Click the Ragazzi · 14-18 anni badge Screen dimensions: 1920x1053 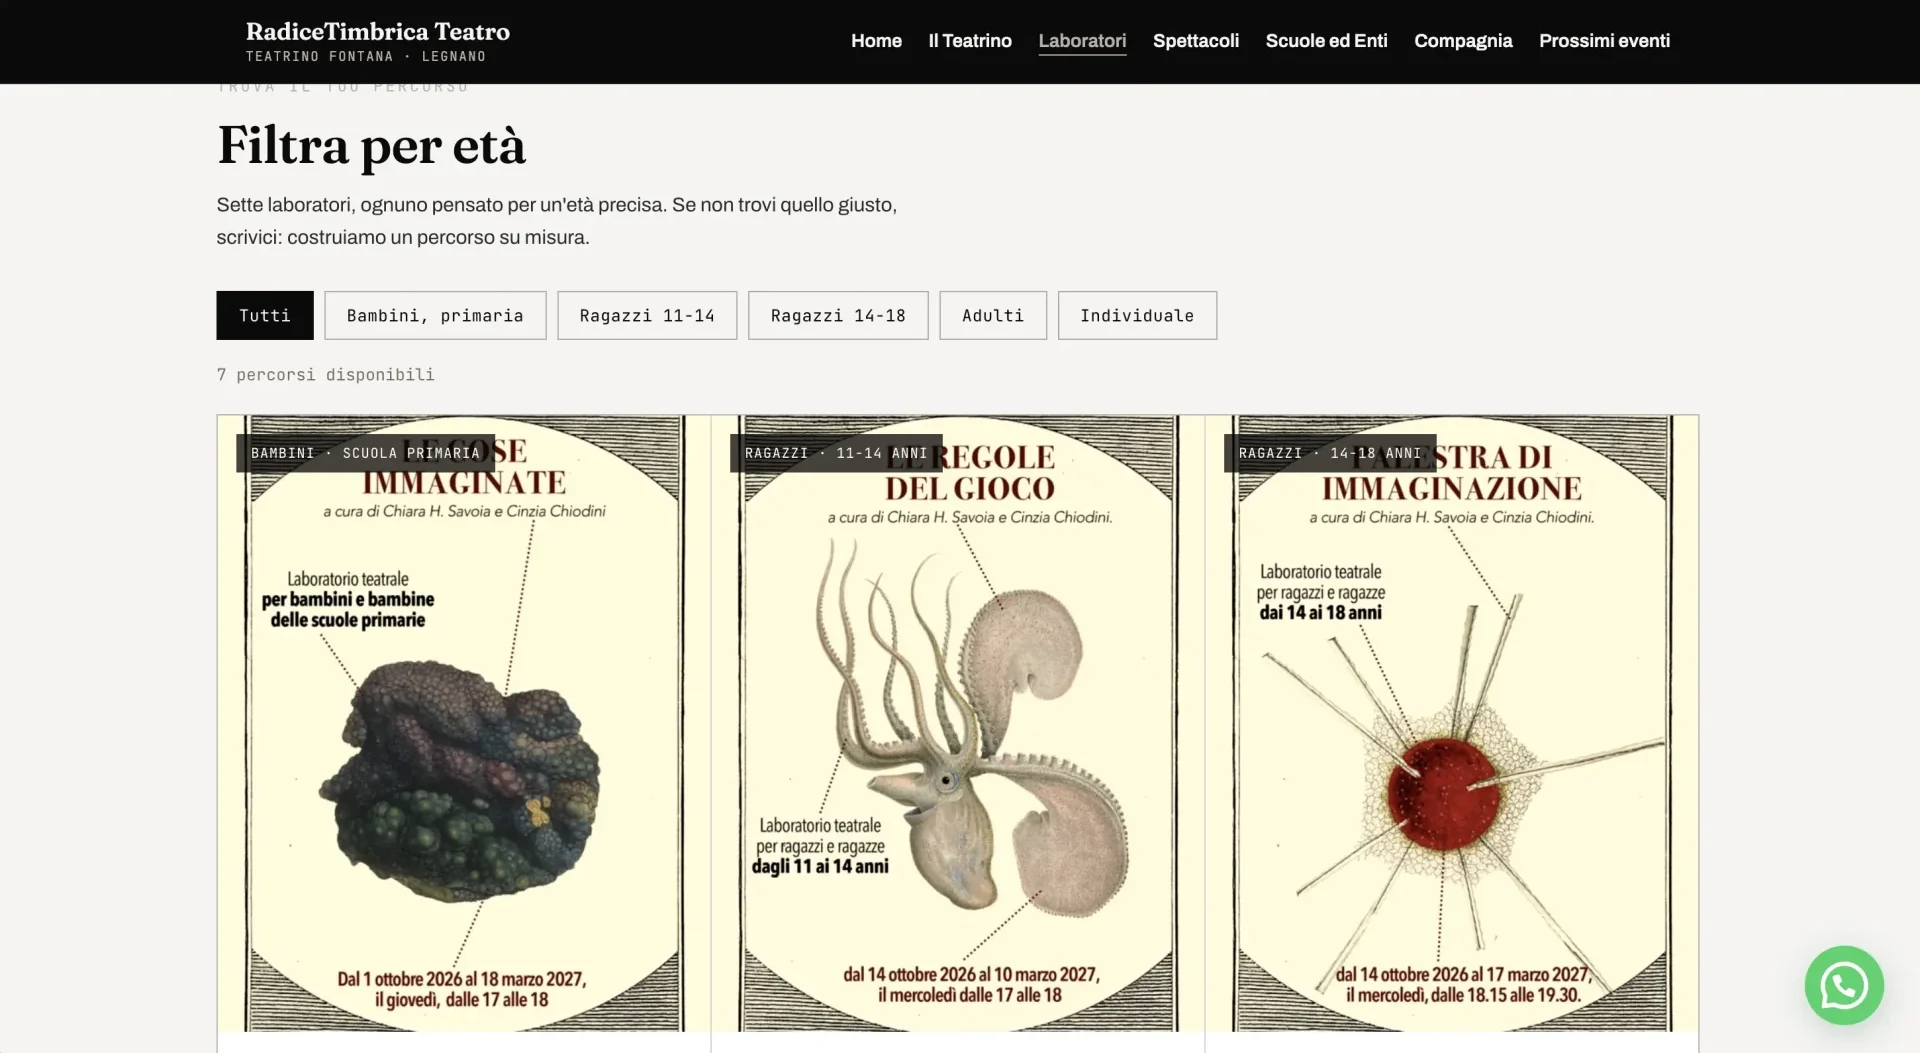pyautogui.click(x=1330, y=453)
